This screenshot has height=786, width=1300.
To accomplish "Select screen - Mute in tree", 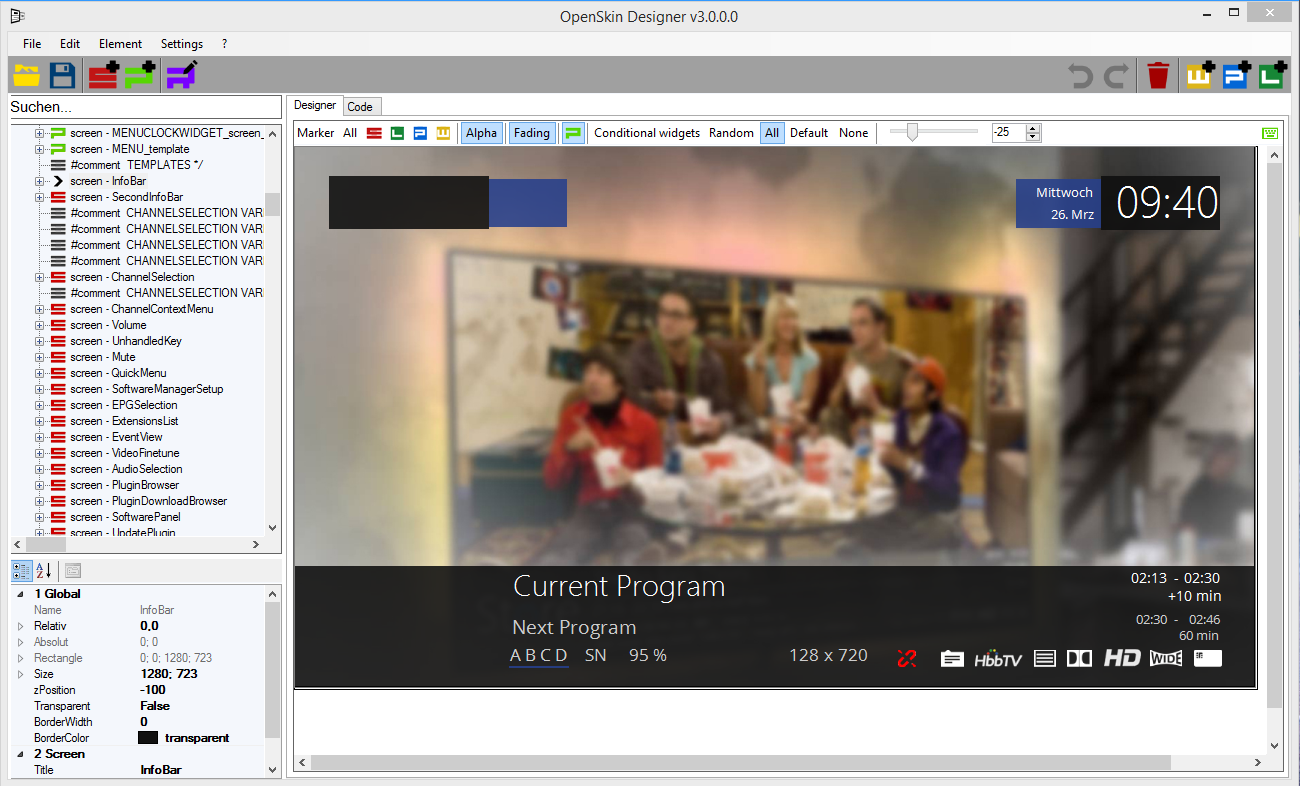I will pos(103,357).
